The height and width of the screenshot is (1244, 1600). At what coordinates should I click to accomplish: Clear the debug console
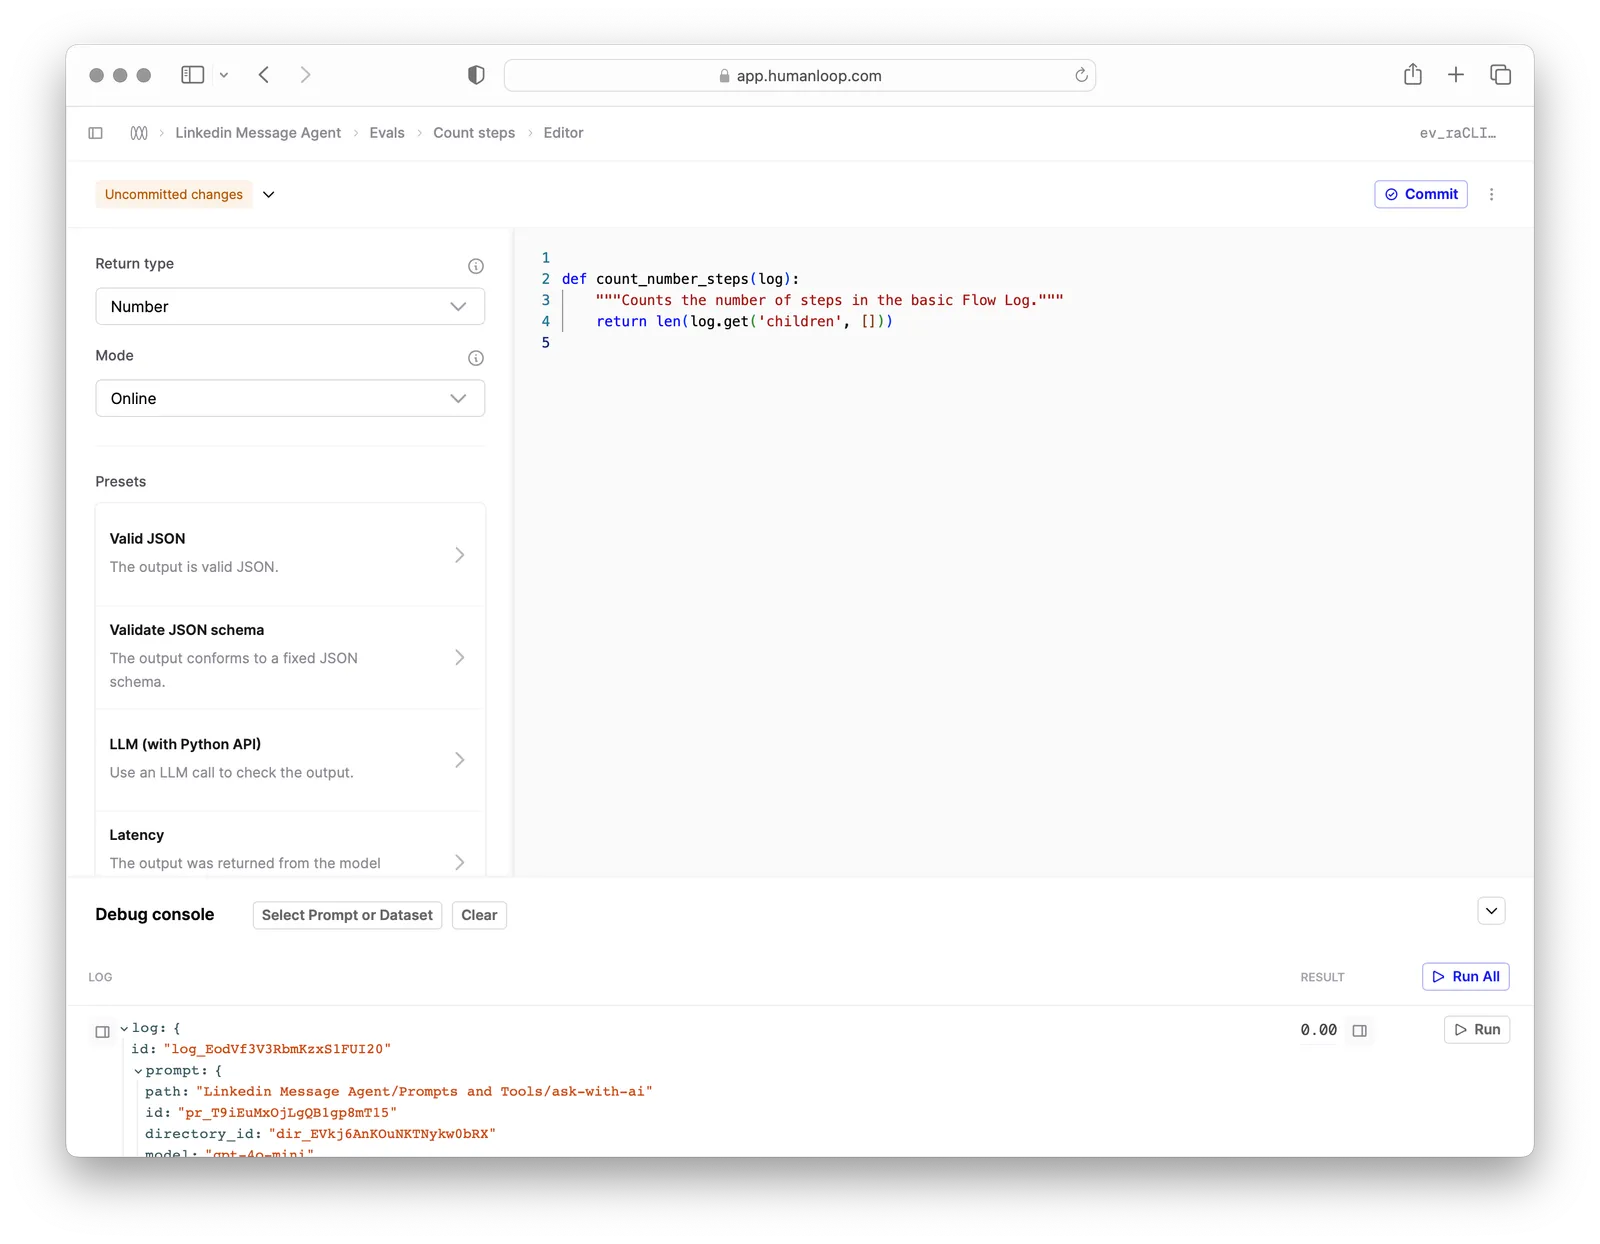coord(479,915)
